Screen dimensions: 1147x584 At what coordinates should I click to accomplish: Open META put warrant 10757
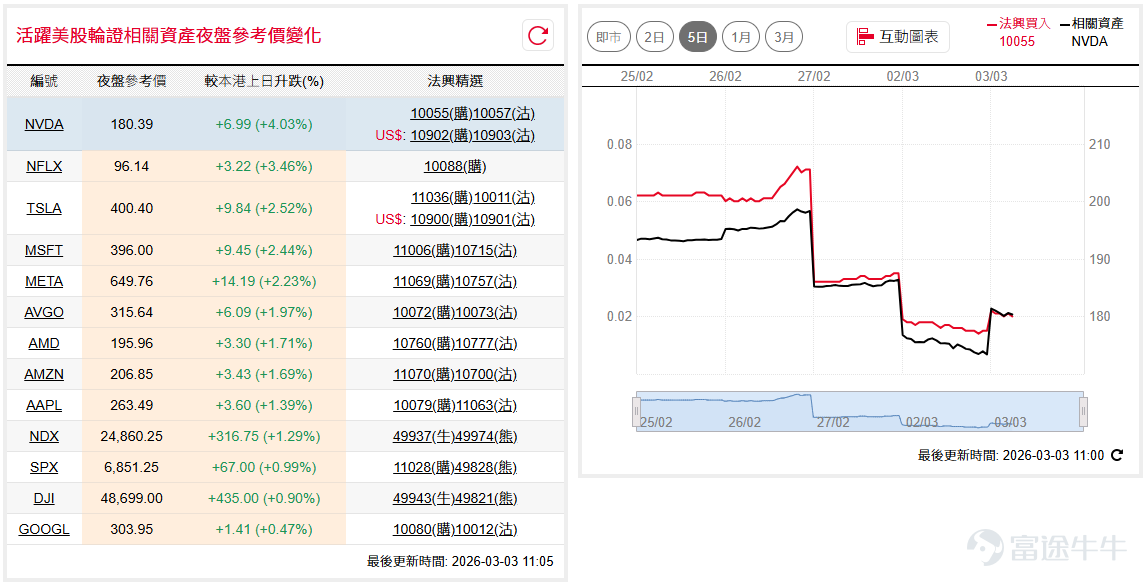point(486,281)
